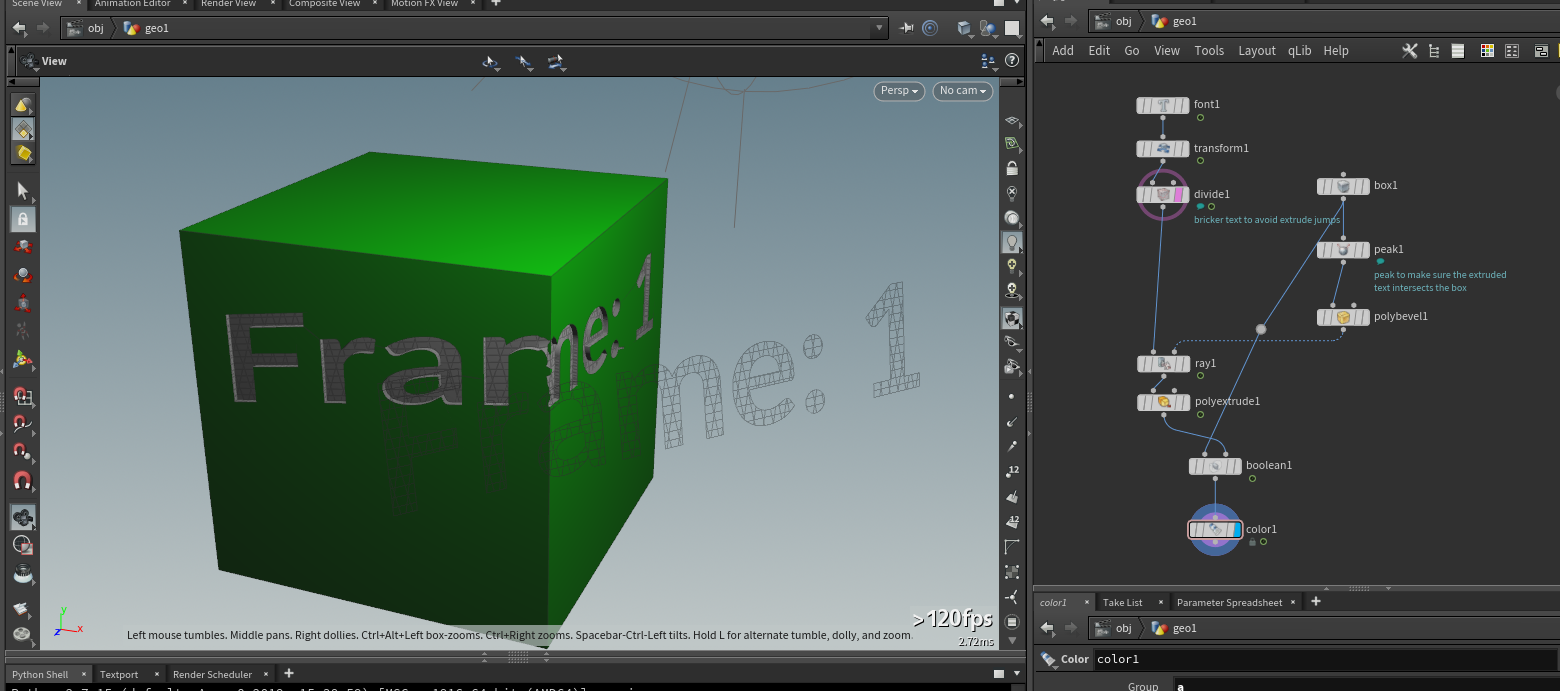Click the tree-view layout icon near Help menu

[x=1434, y=50]
